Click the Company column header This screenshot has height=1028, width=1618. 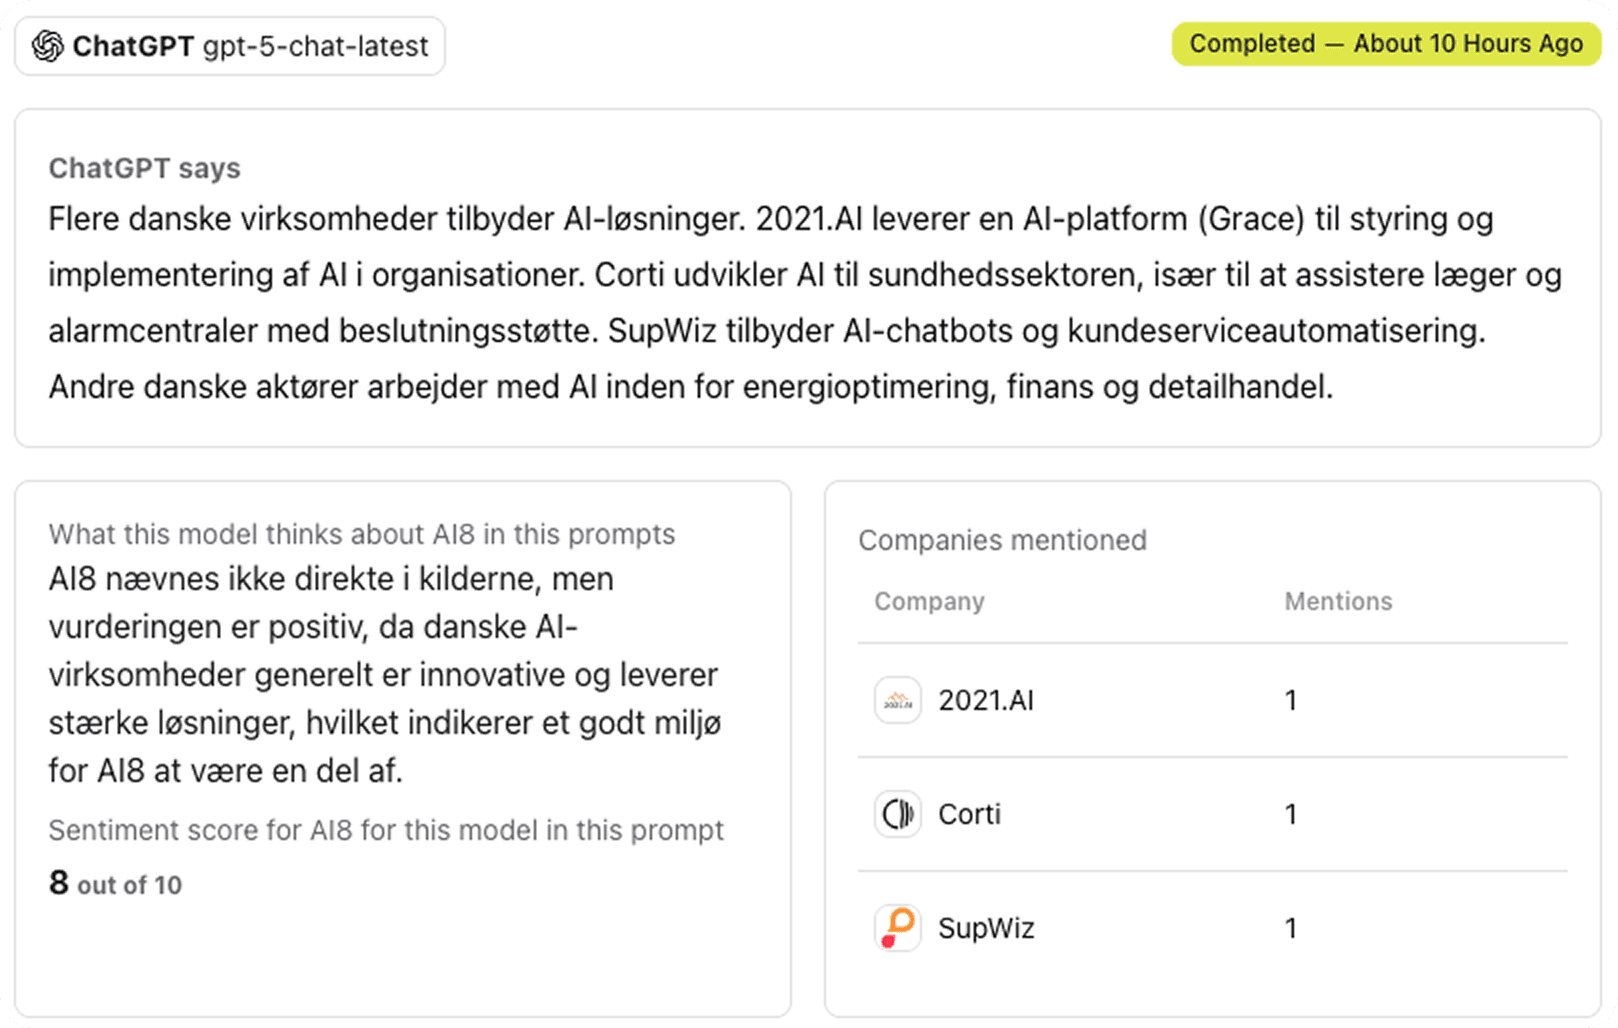[929, 601]
